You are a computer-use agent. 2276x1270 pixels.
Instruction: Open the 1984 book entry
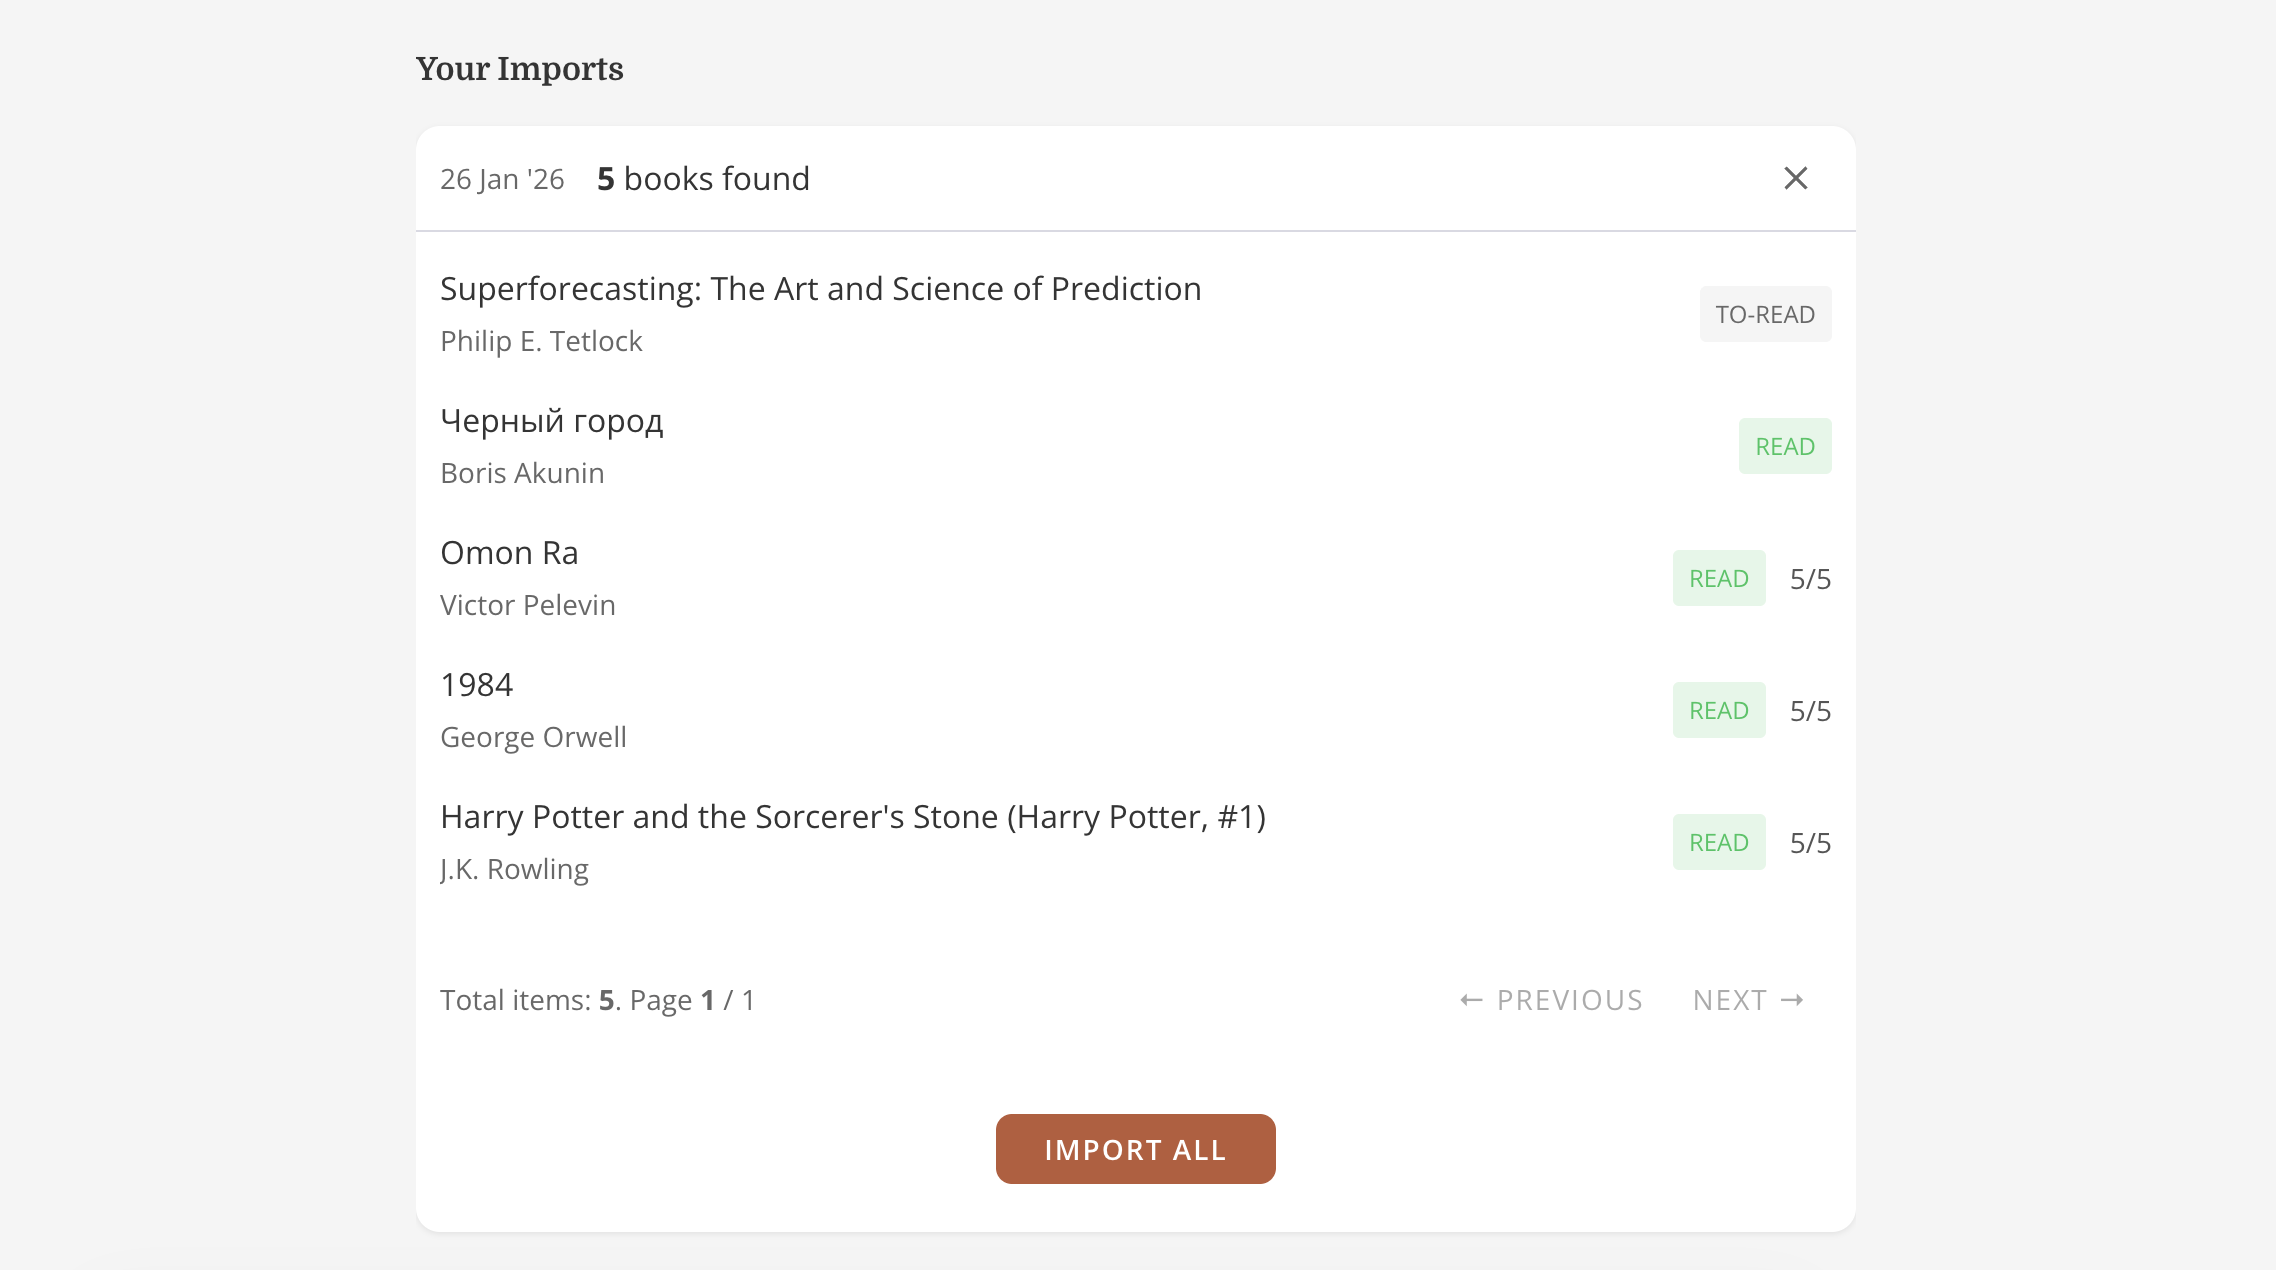click(476, 685)
